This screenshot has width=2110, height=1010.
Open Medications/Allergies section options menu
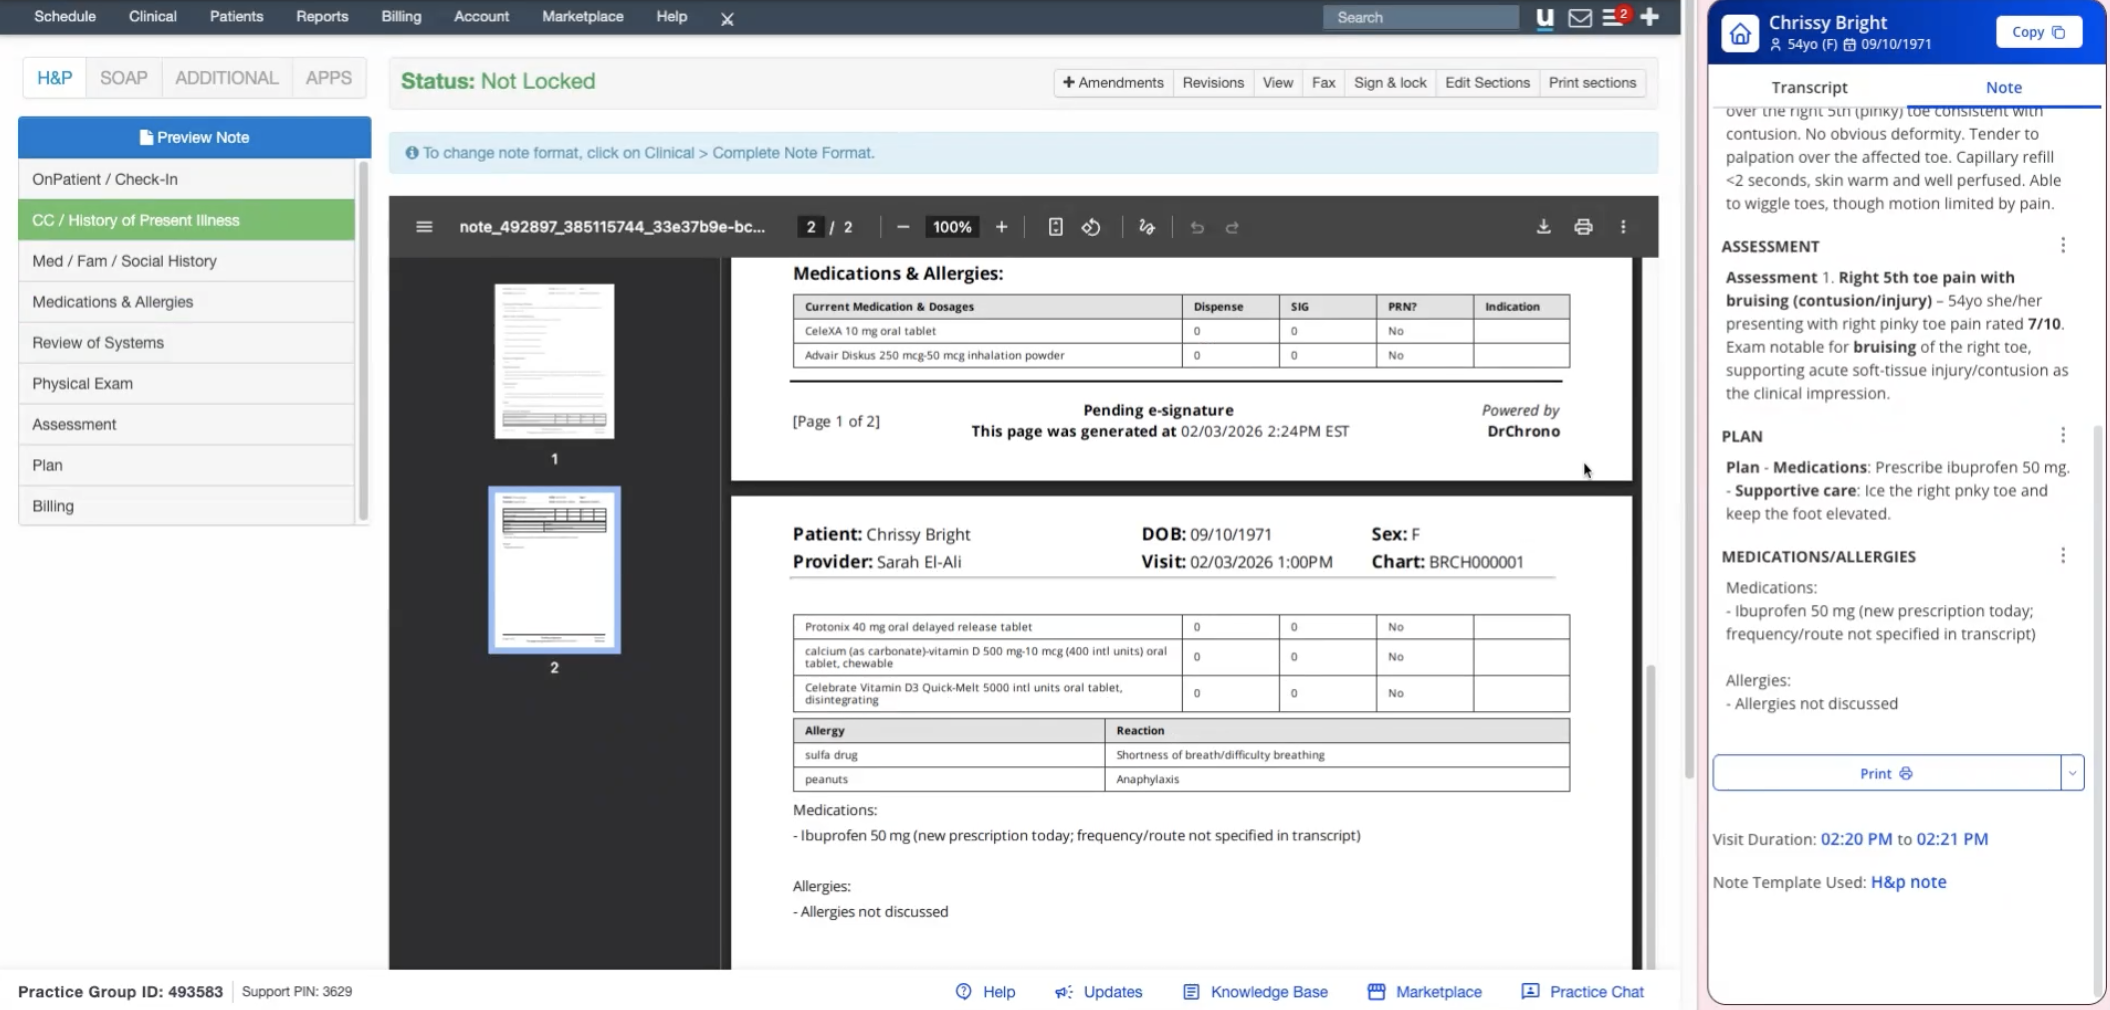(2062, 556)
